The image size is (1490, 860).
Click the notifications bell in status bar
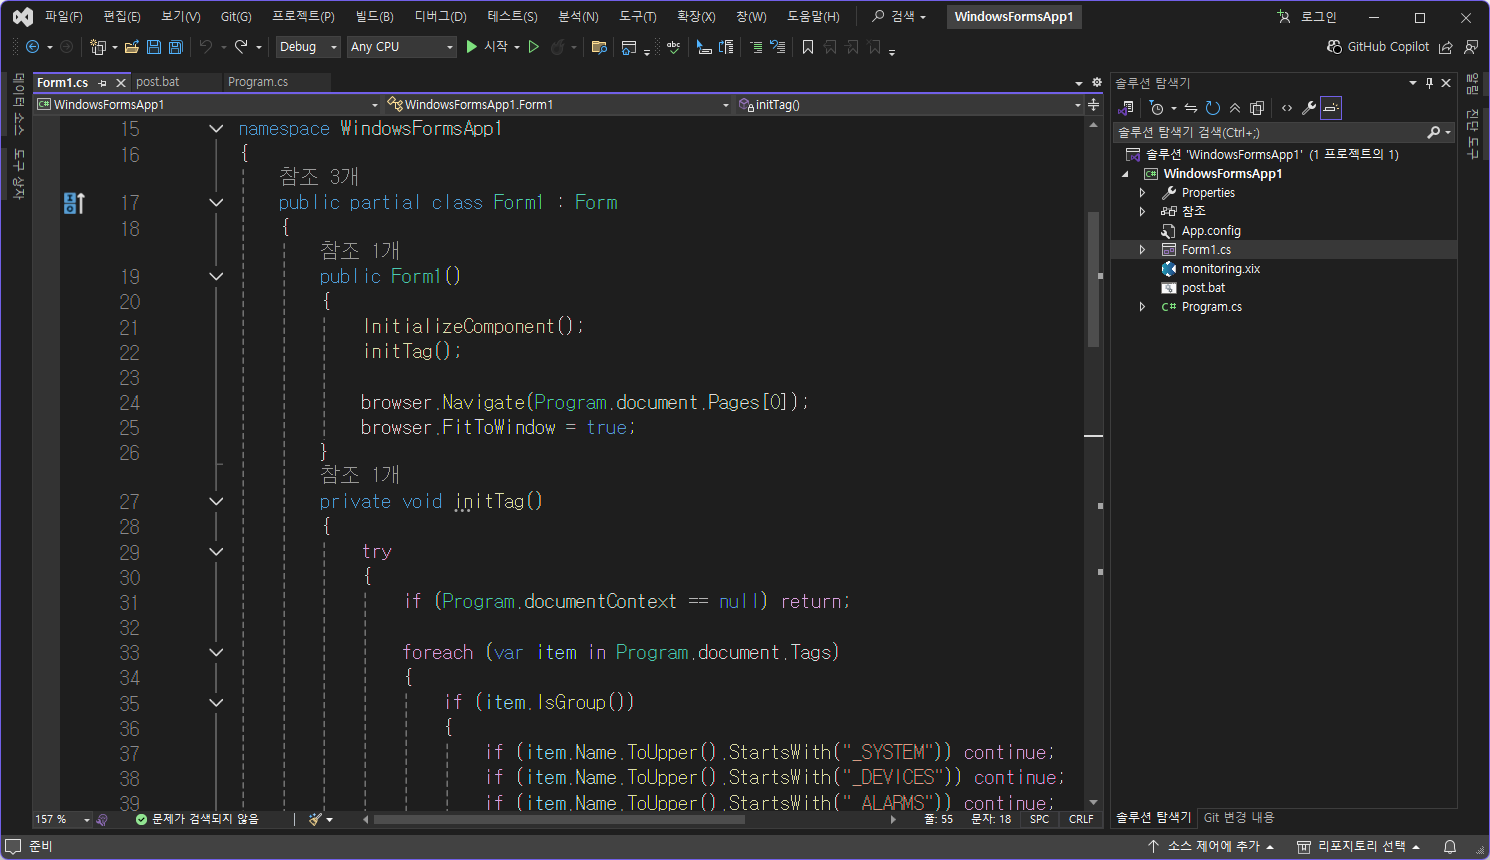(1450, 847)
